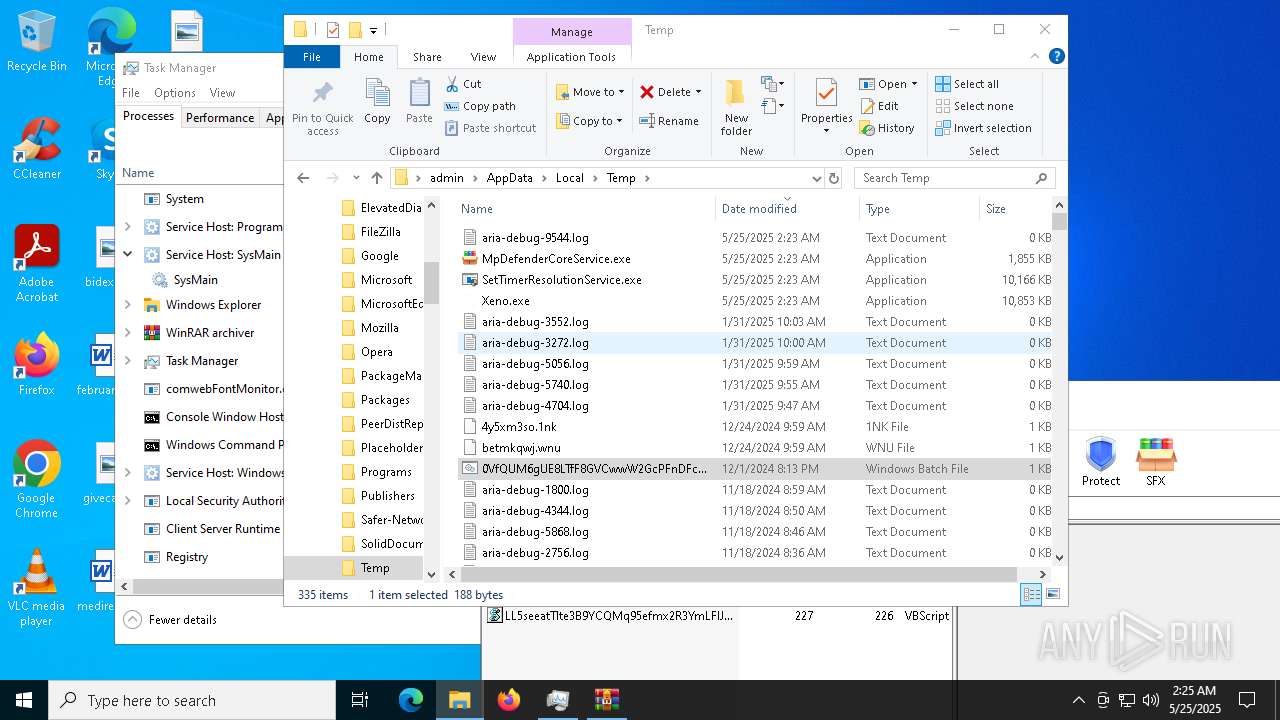Click Edit in Open group
Image resolution: width=1280 pixels, height=720 pixels.
(879, 106)
